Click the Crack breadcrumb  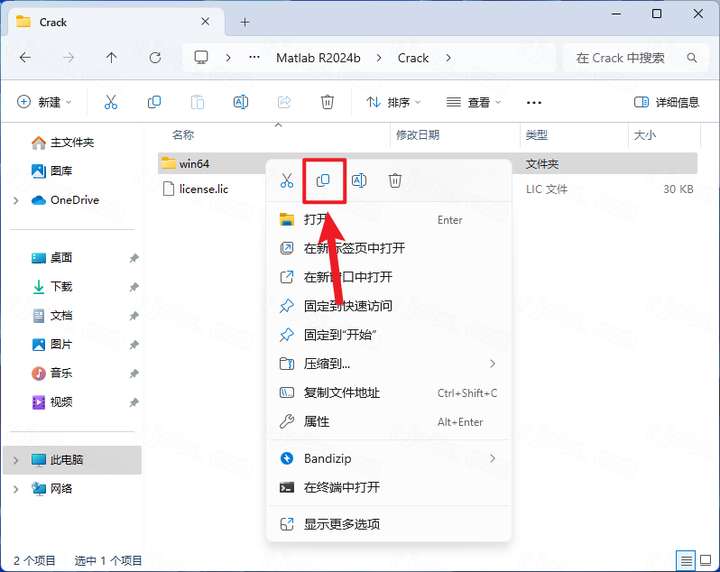pos(413,58)
